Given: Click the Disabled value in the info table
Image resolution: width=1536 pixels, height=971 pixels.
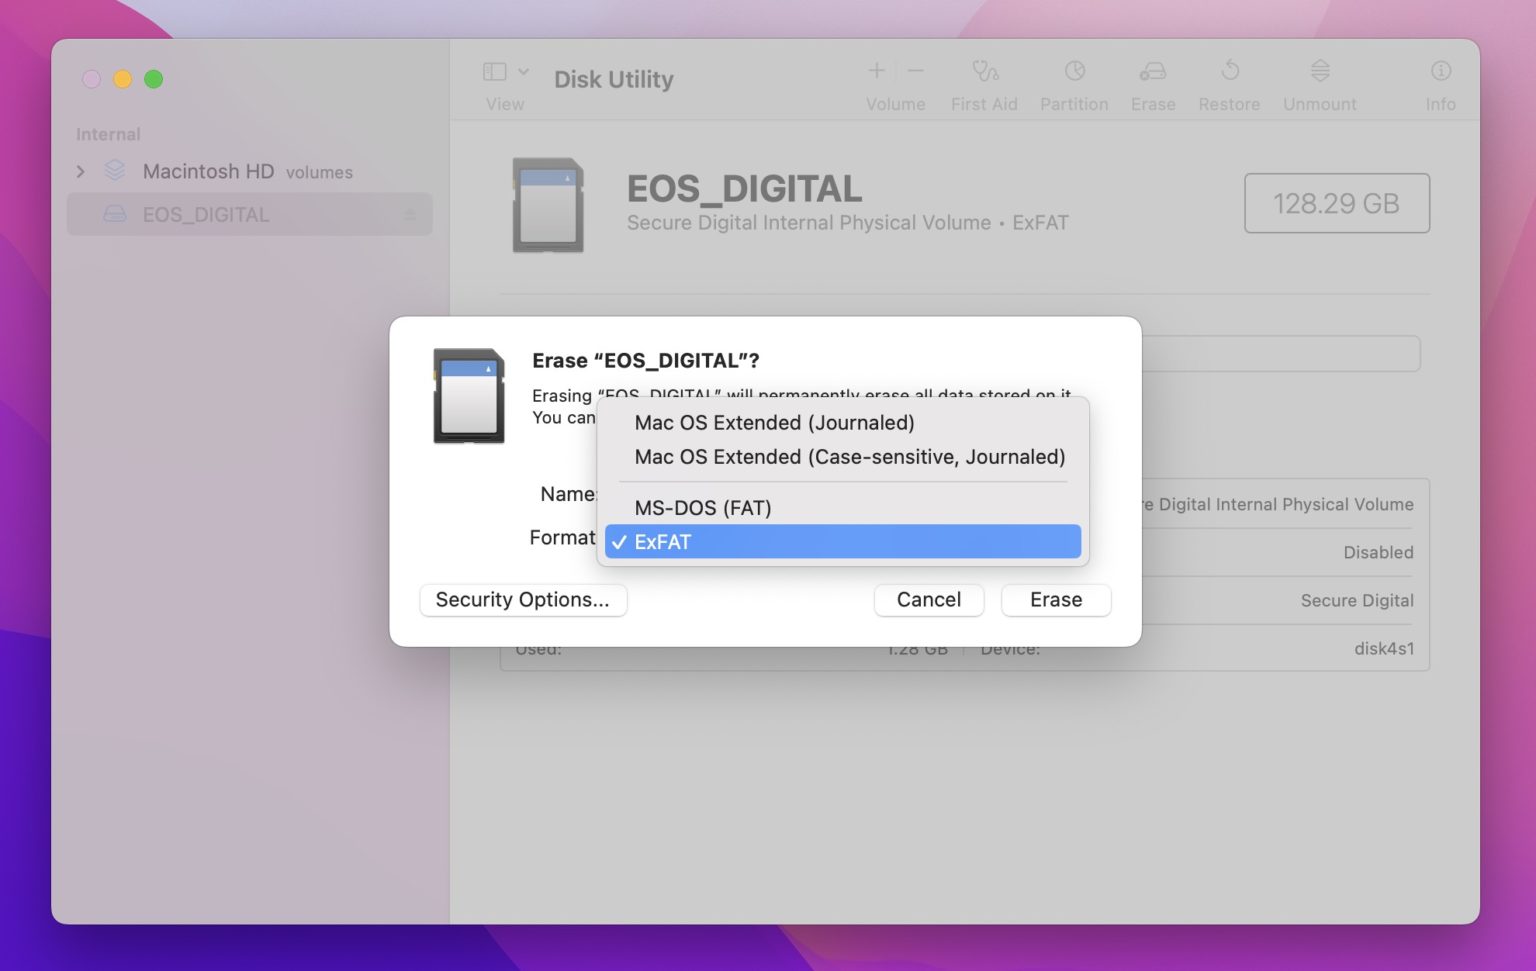Looking at the screenshot, I should (x=1378, y=552).
